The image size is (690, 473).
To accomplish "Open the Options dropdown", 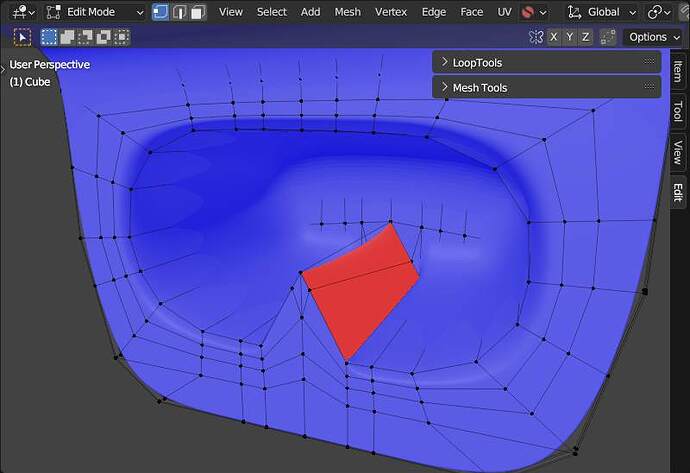I will tap(653, 37).
